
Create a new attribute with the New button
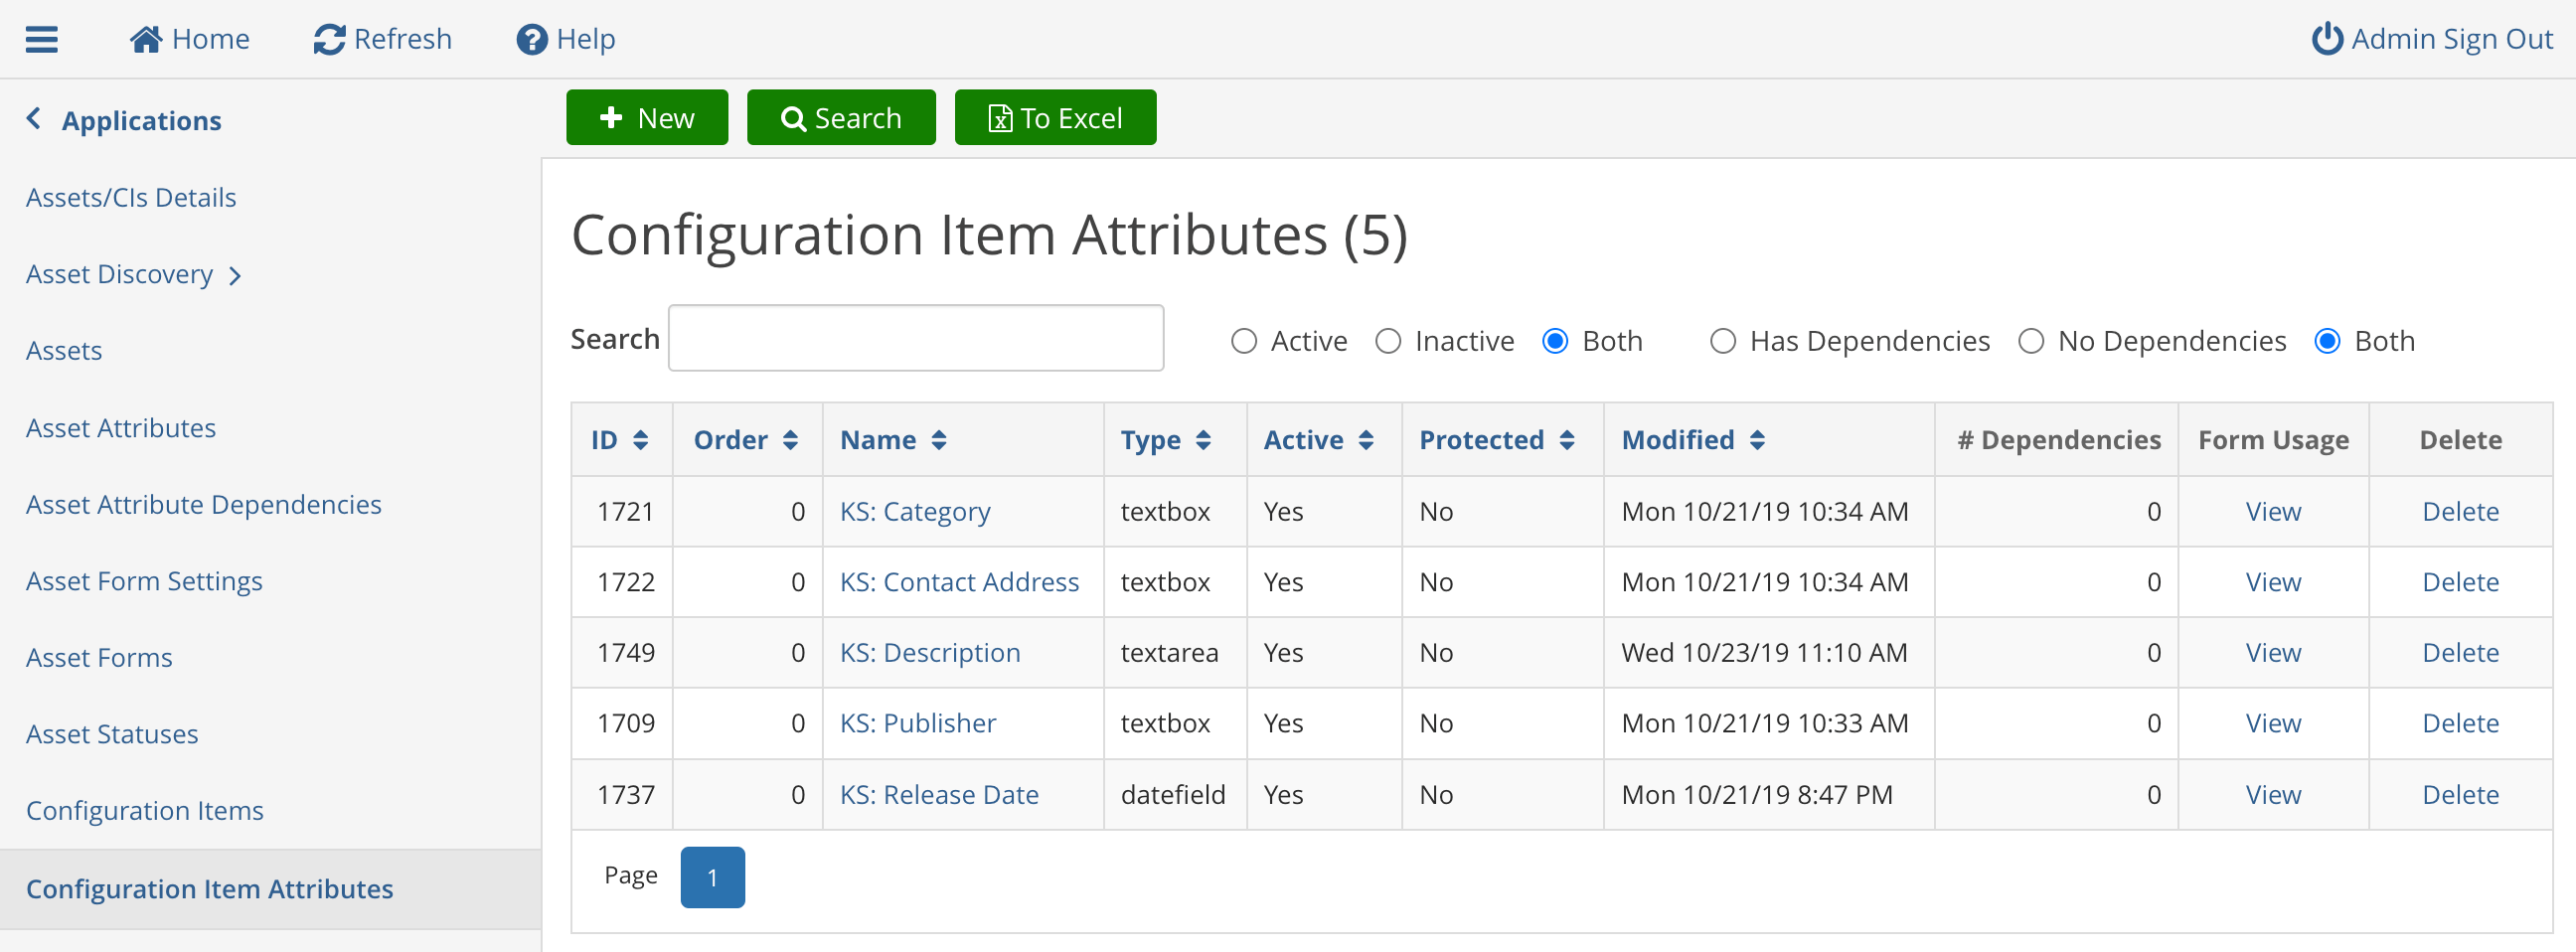[x=646, y=117]
